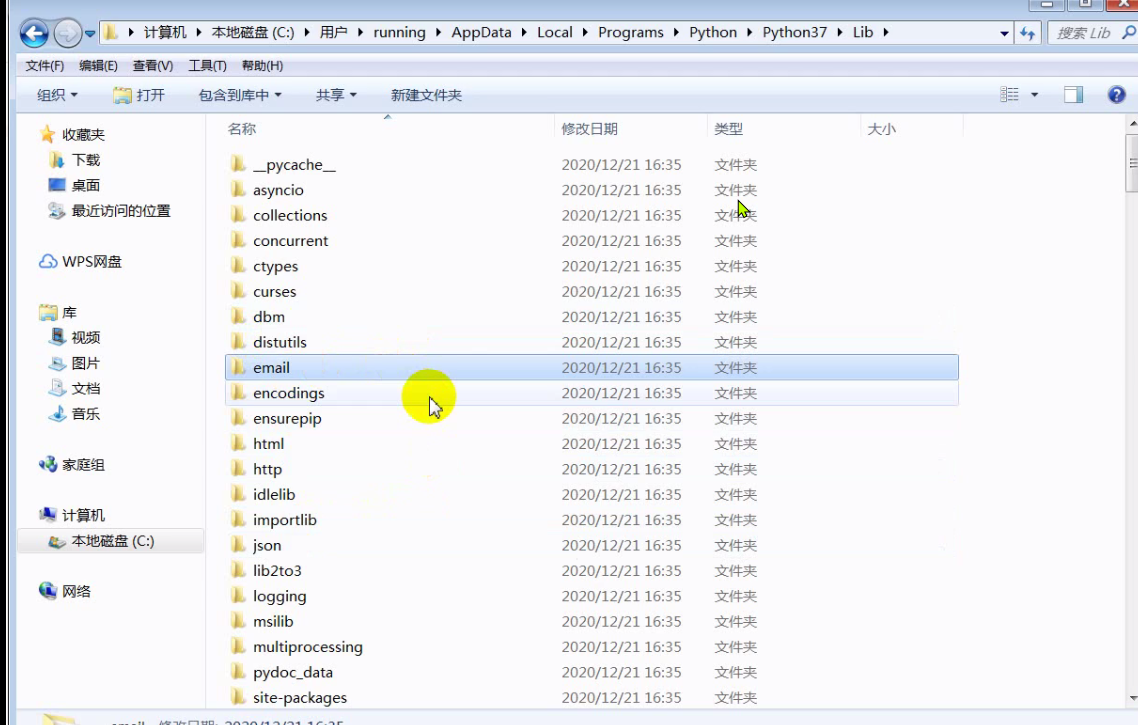Screen dimensions: 1138x725
Task: Select the dbm folder icon
Action: [x=238, y=316]
